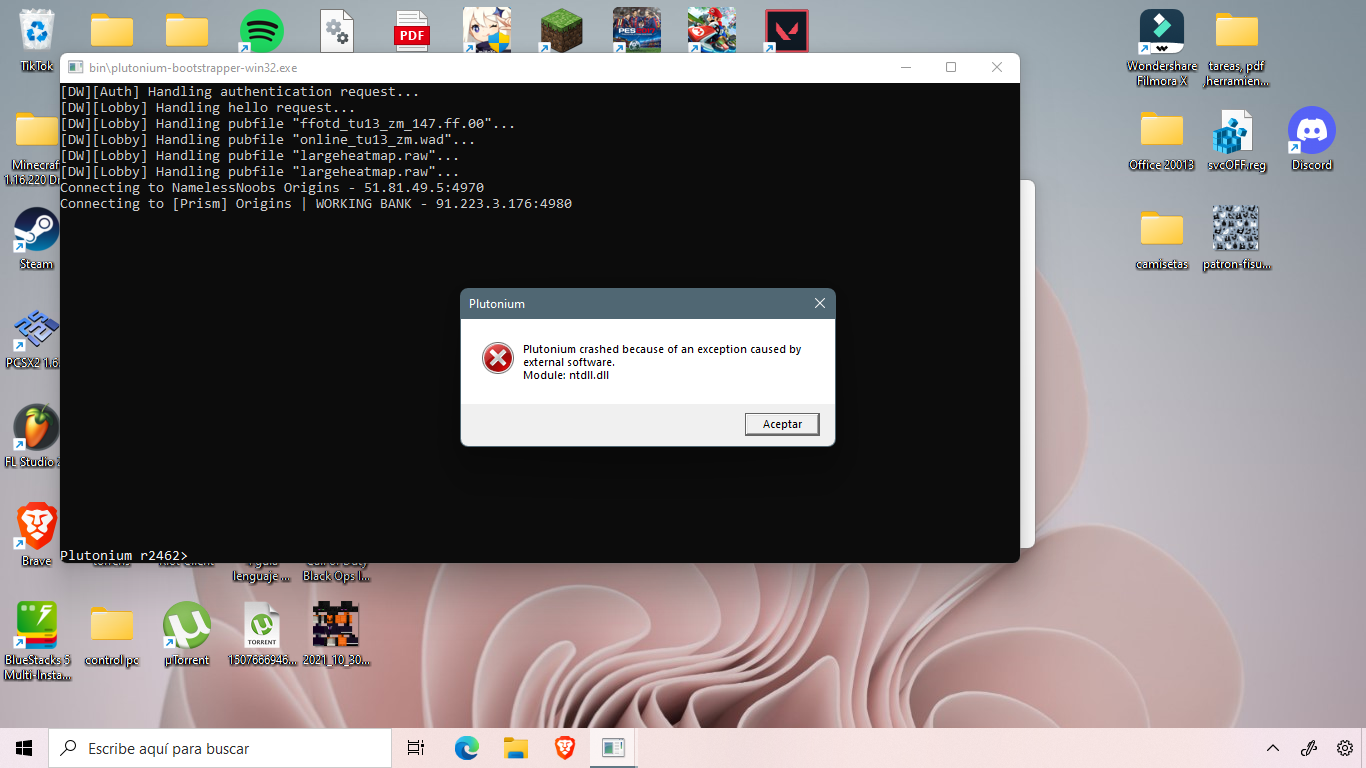Click the red error icon in the dialog
The image size is (1366, 768).
pyautogui.click(x=498, y=358)
